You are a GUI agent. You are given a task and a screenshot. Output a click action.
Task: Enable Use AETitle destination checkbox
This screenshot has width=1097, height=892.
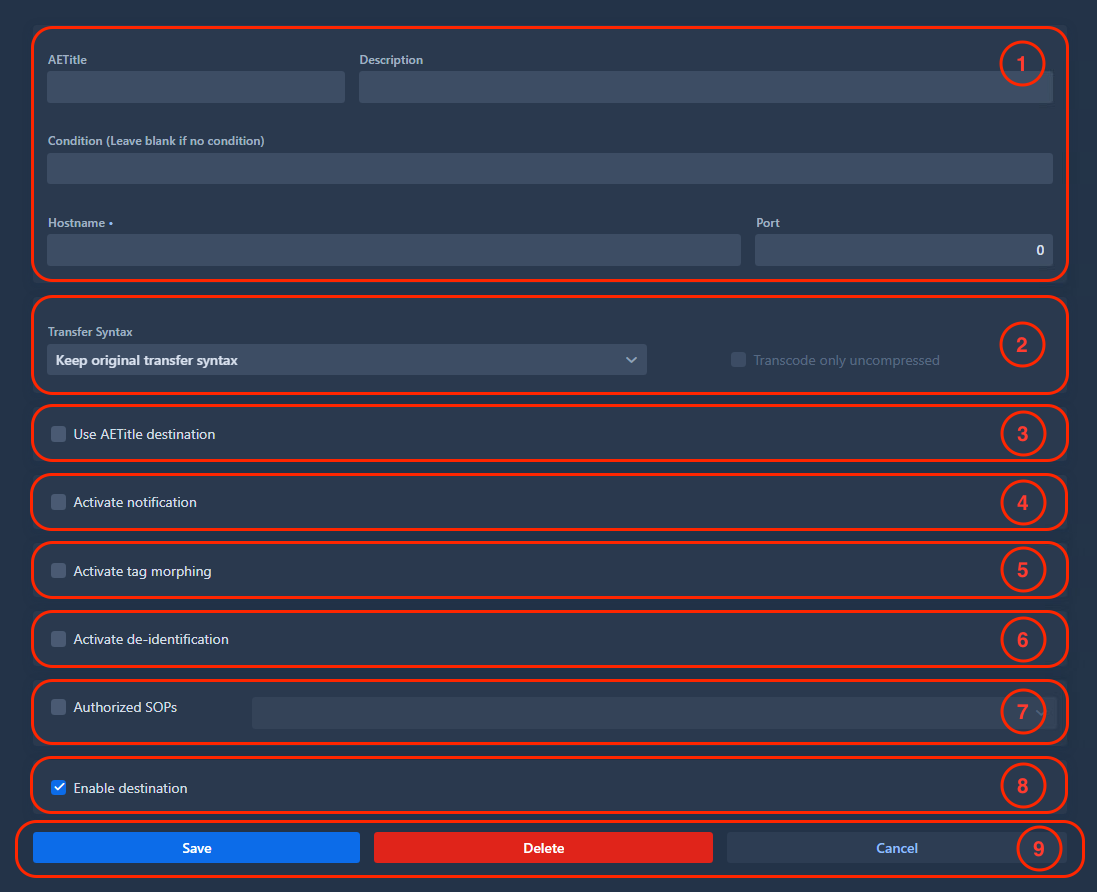[x=59, y=434]
